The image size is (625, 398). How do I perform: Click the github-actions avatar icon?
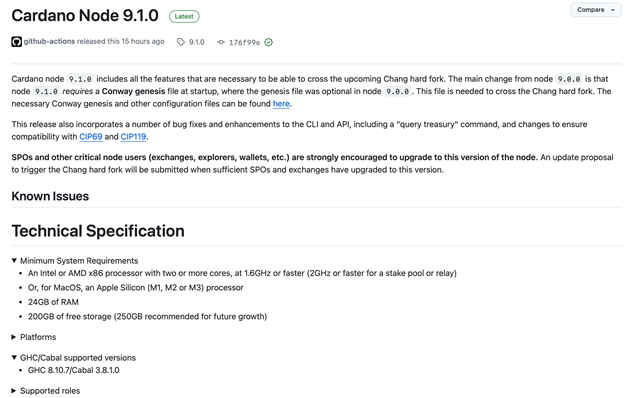click(16, 41)
